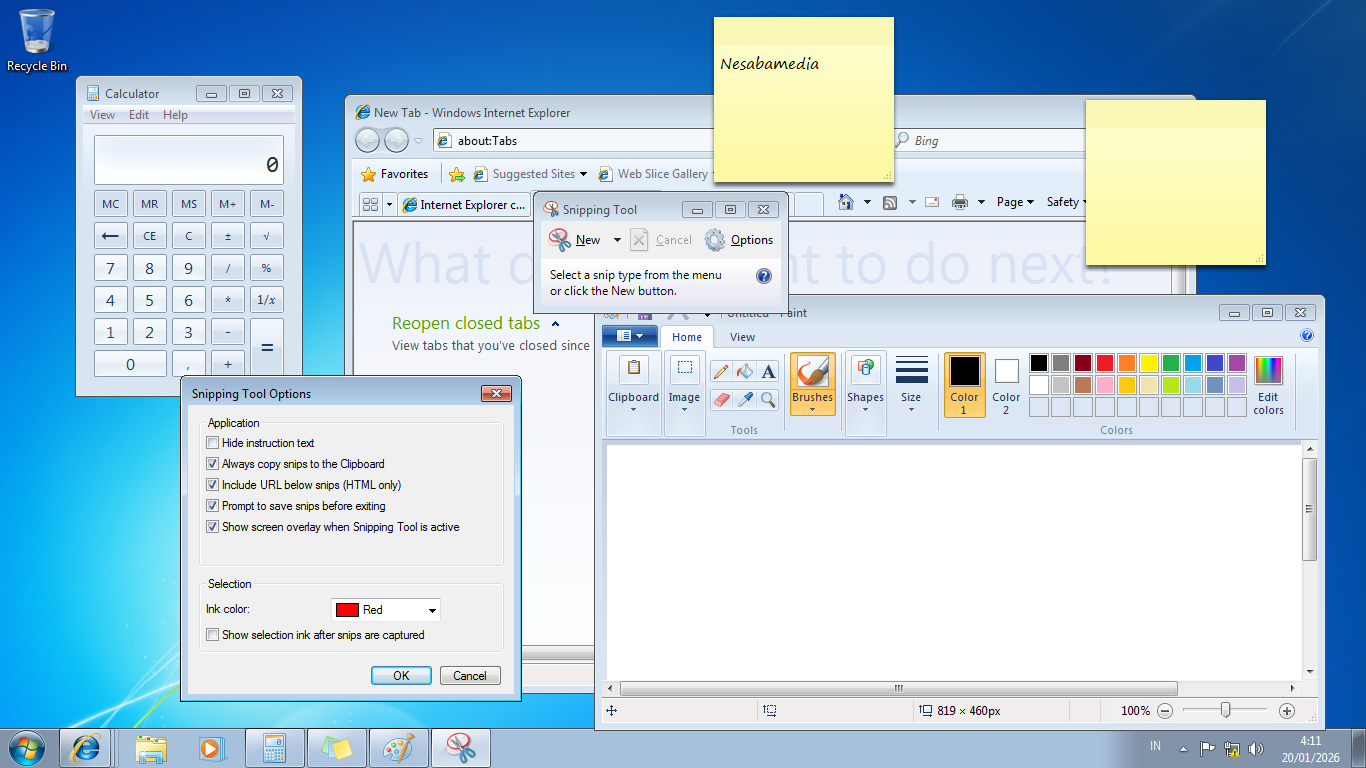Enable Hide instruction text checkbox

pyautogui.click(x=212, y=443)
